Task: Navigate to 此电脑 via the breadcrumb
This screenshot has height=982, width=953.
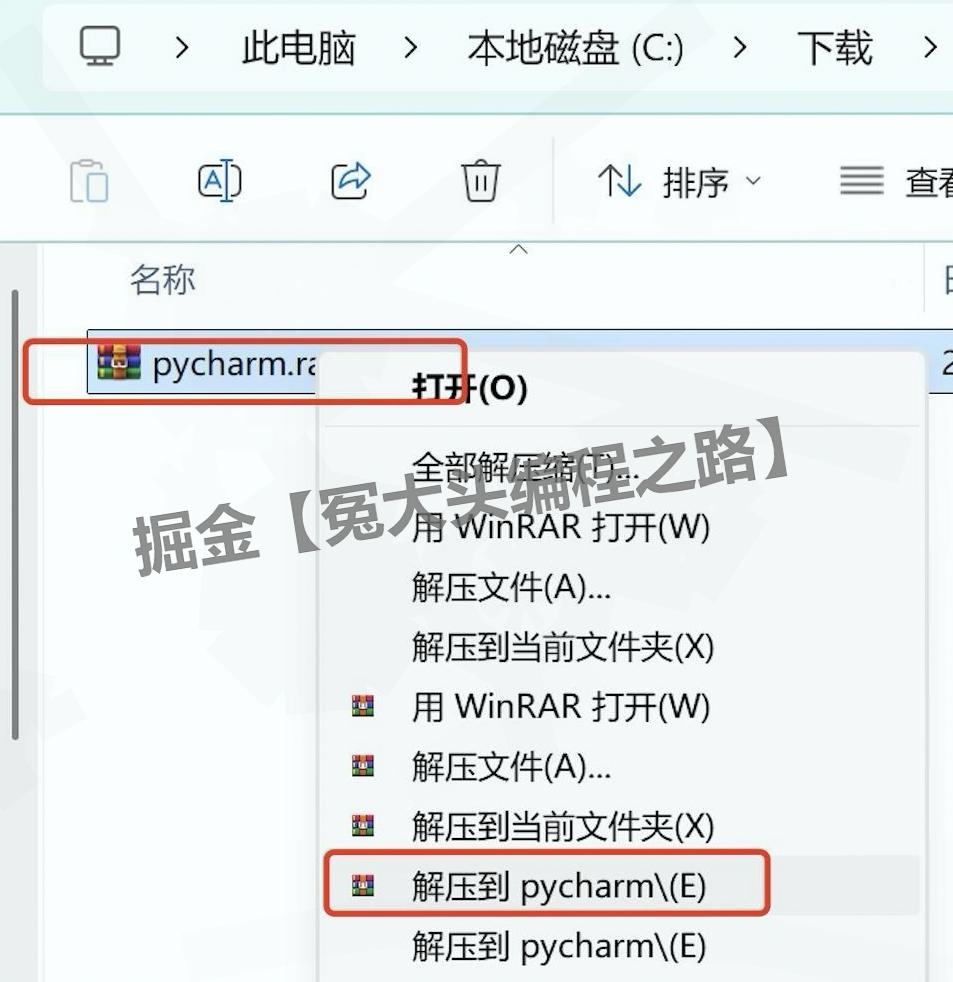Action: [296, 47]
